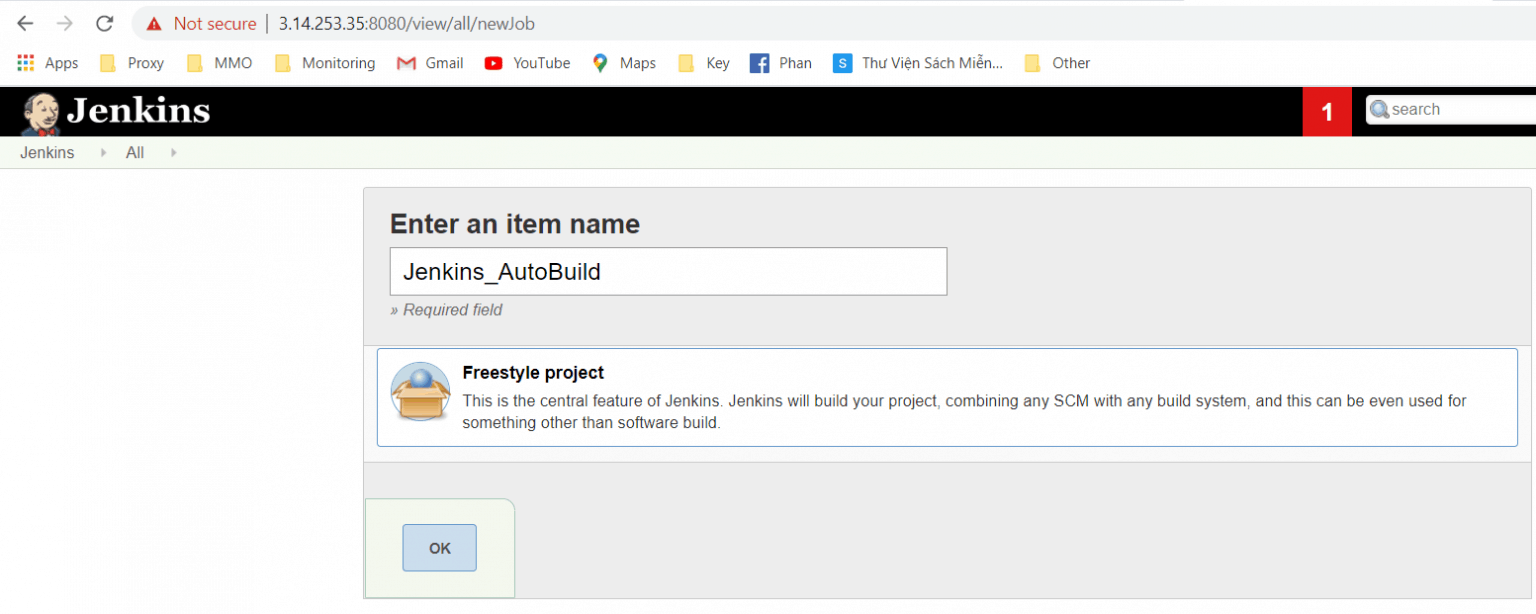The image size is (1536, 614).
Task: Click the Freestyle project package icon
Action: pyautogui.click(x=420, y=391)
